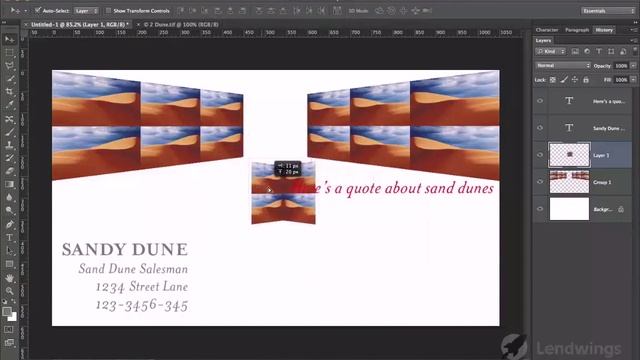The image size is (640, 360).
Task: Open Layers panel flyout menu
Action: (633, 40)
